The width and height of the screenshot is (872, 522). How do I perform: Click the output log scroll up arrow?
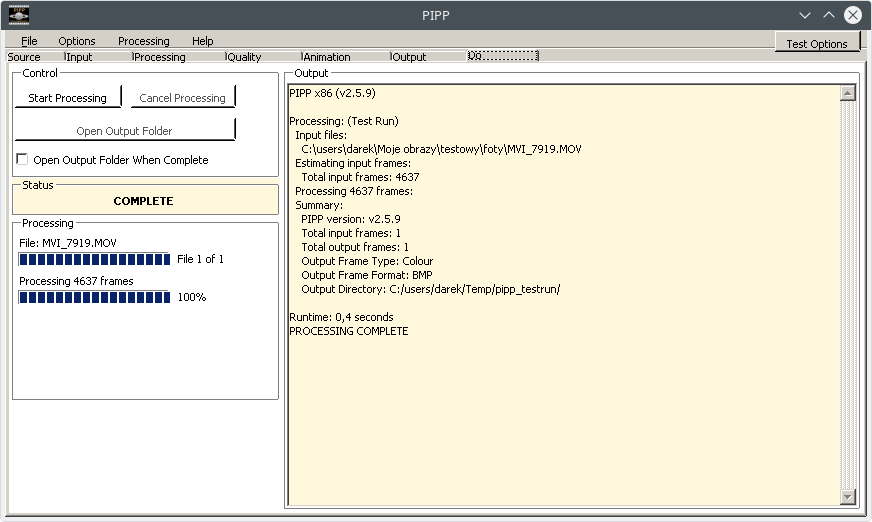[x=848, y=94]
